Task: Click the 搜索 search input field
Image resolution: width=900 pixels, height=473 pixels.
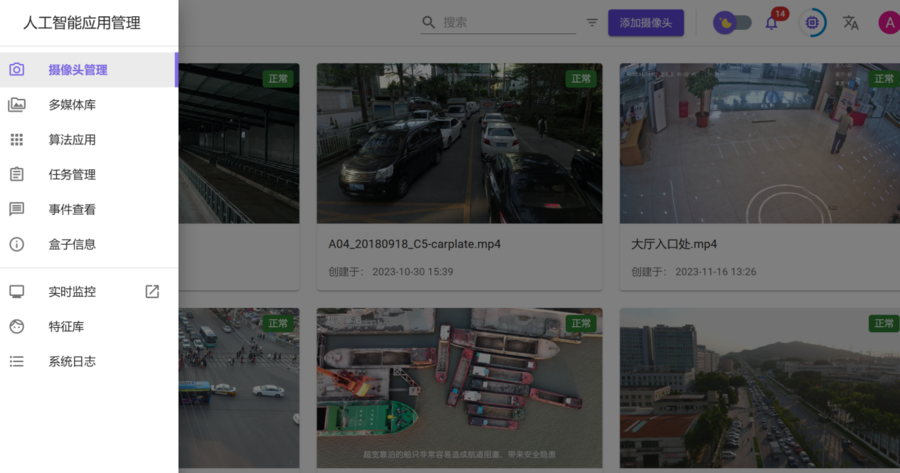Action: click(x=507, y=22)
